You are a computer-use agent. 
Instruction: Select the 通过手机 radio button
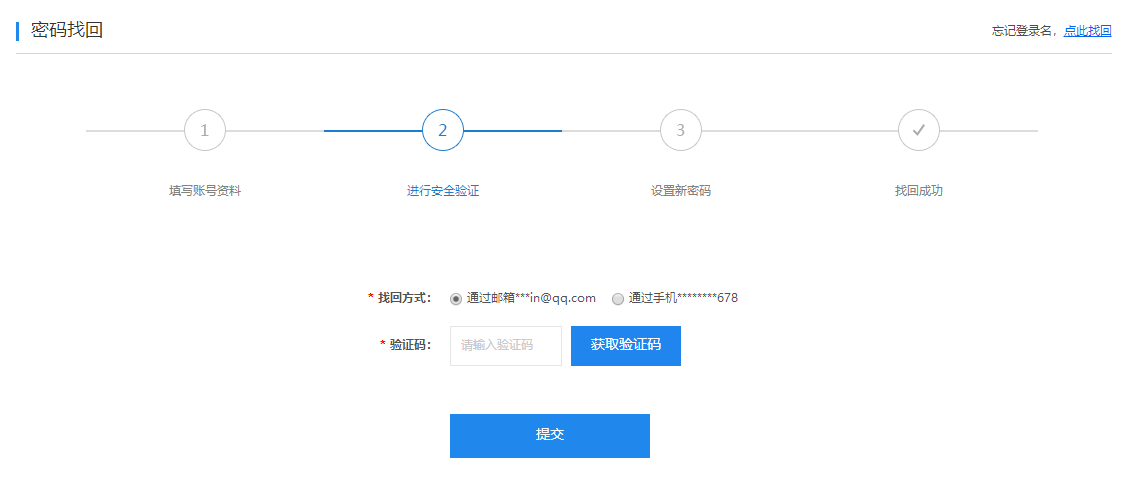click(618, 298)
